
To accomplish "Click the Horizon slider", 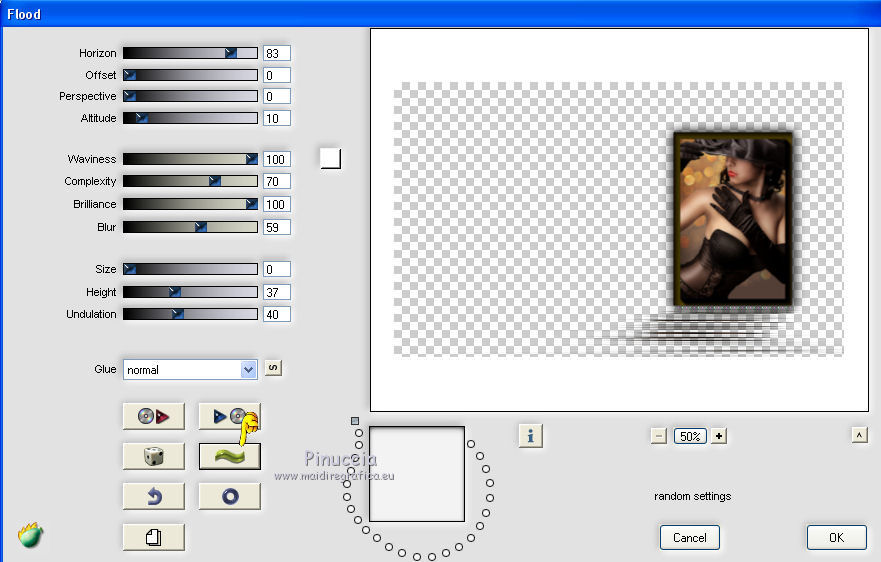I will (190, 53).
